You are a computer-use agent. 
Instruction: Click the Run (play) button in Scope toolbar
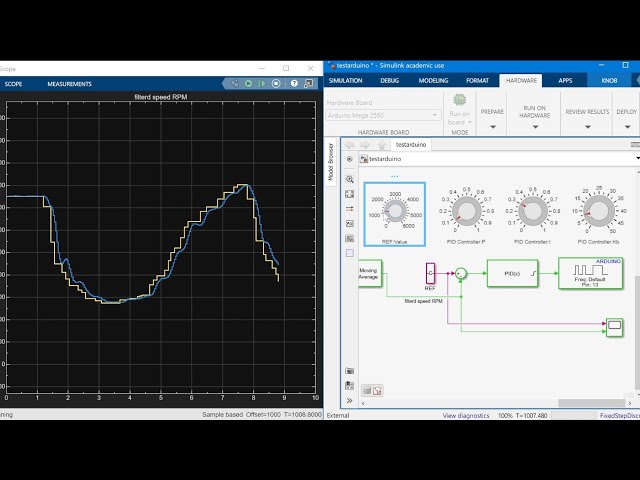[248, 84]
